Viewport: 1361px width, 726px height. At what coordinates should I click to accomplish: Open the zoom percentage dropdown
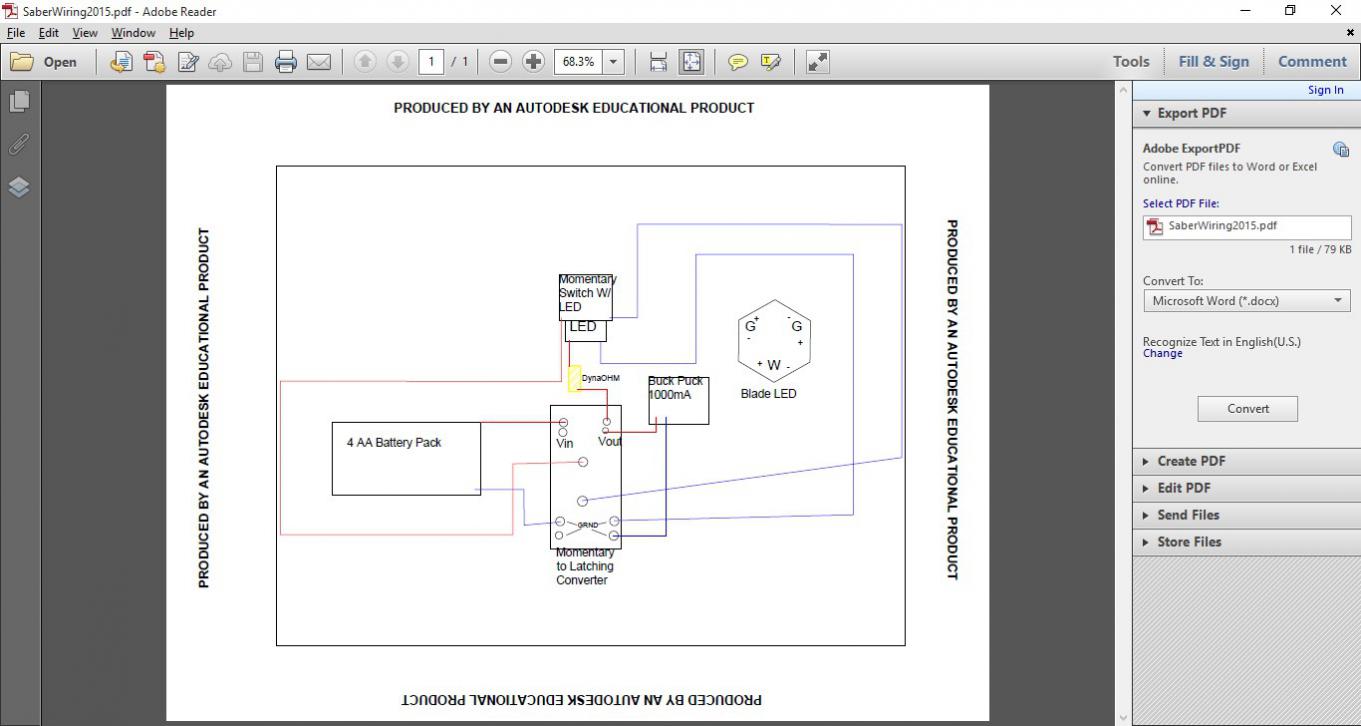(613, 62)
